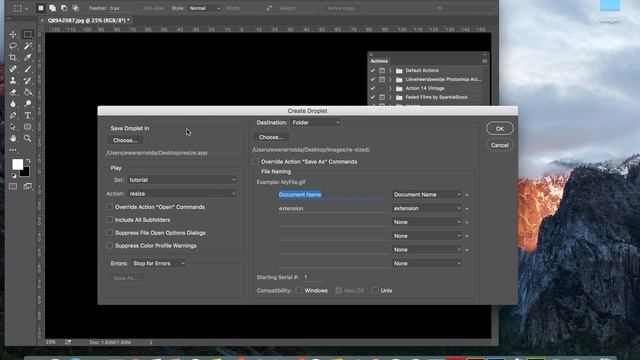Image resolution: width=640 pixels, height=360 pixels.
Task: Click the foreground color swatch
Action: click(x=18, y=164)
